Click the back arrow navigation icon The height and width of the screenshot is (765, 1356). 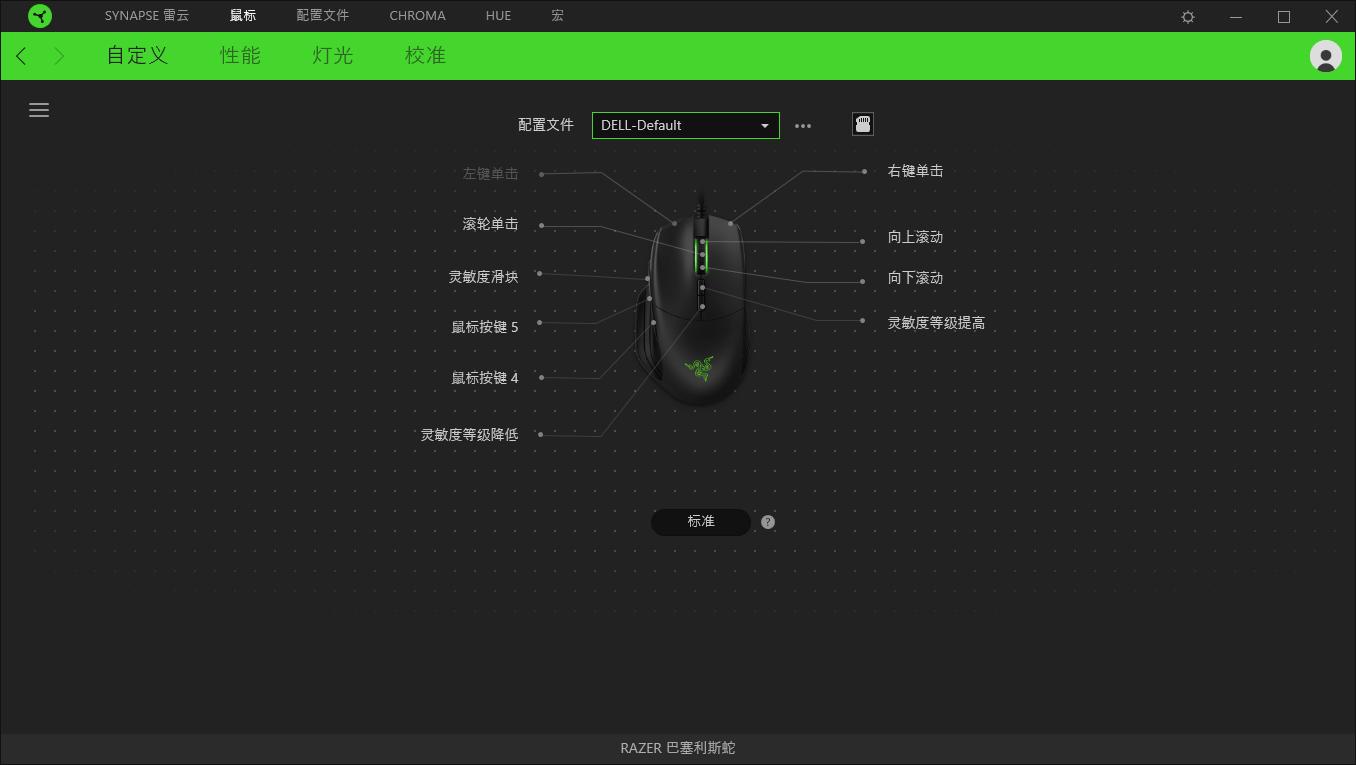tap(20, 56)
